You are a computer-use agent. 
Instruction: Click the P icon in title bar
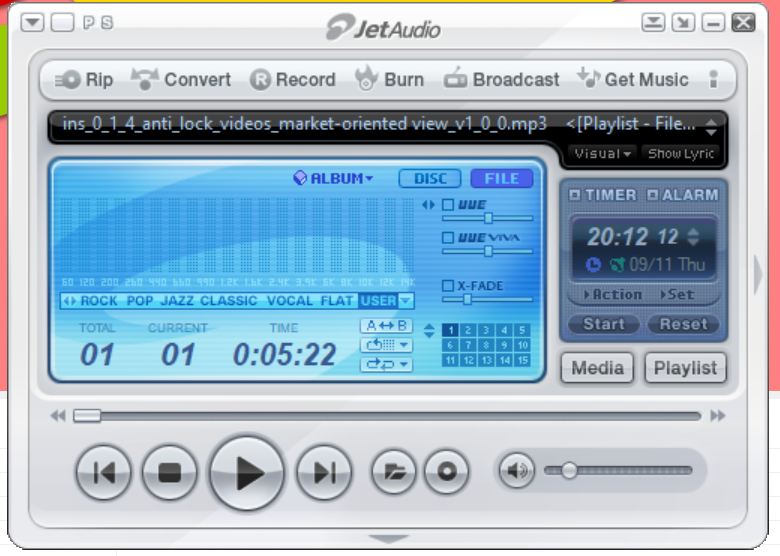pyautogui.click(x=89, y=22)
